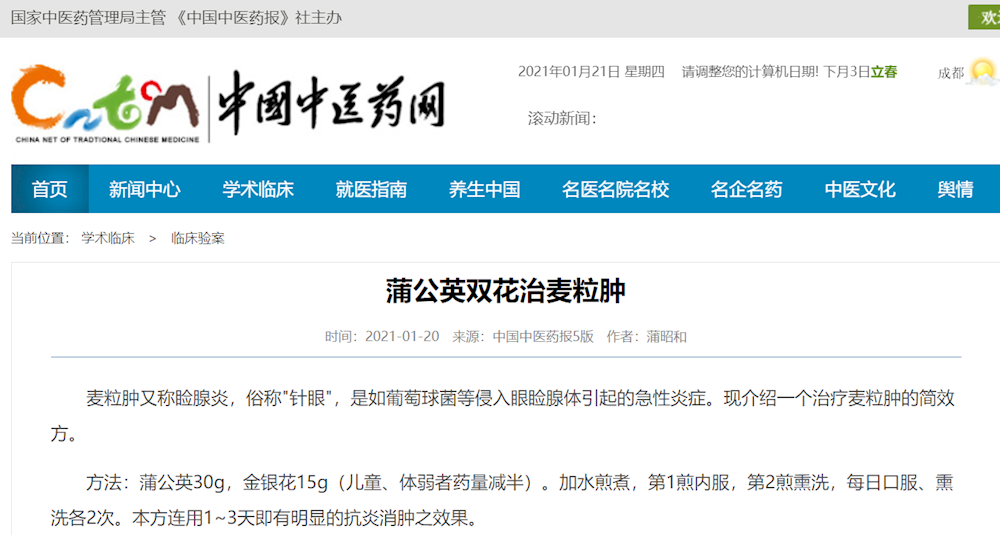Image resolution: width=1000 pixels, height=535 pixels.
Task: Select the 名企名药 navigation item
Action: (746, 189)
